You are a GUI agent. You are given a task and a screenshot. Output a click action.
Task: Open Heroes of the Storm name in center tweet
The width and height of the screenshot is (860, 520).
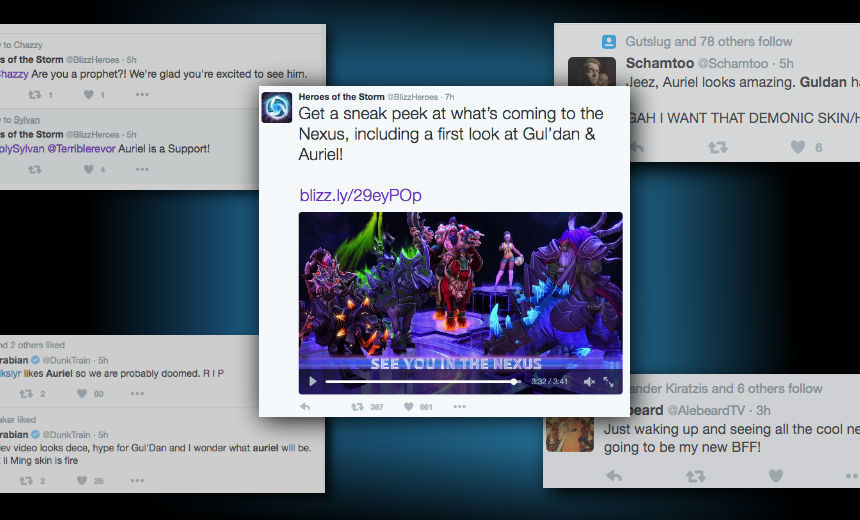[x=341, y=97]
